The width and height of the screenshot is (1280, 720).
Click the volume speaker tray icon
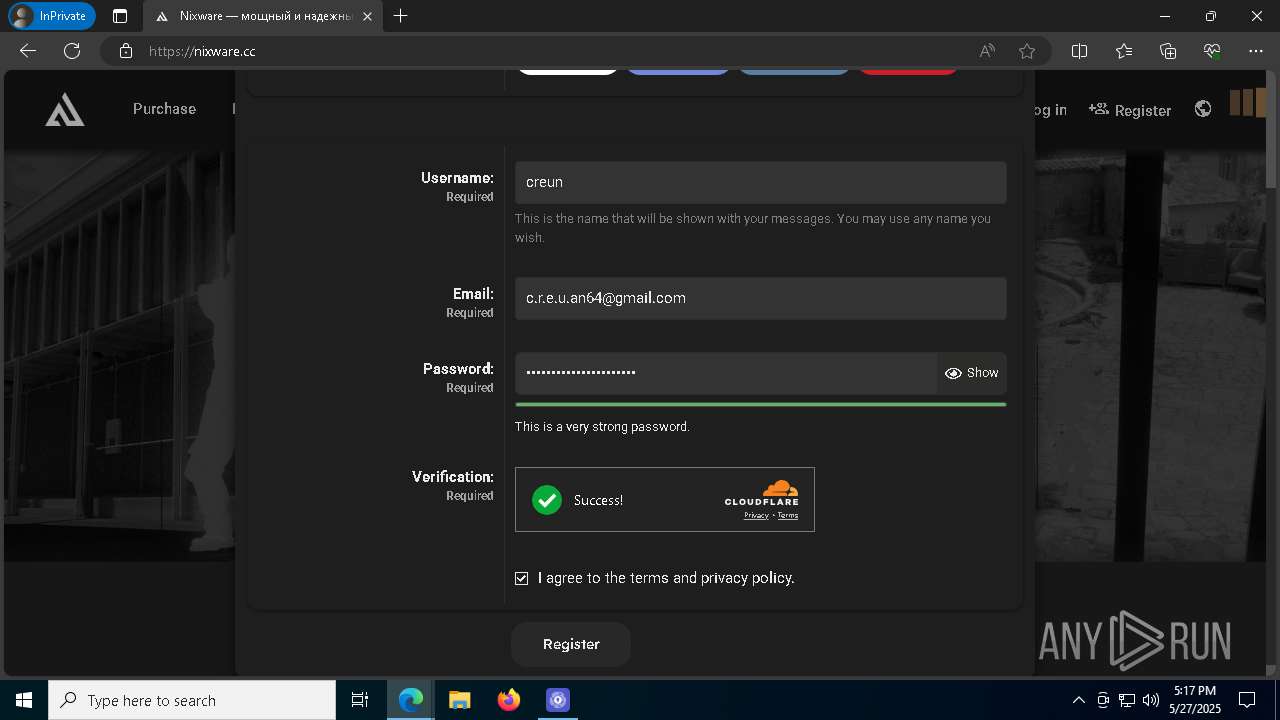[x=1151, y=700]
